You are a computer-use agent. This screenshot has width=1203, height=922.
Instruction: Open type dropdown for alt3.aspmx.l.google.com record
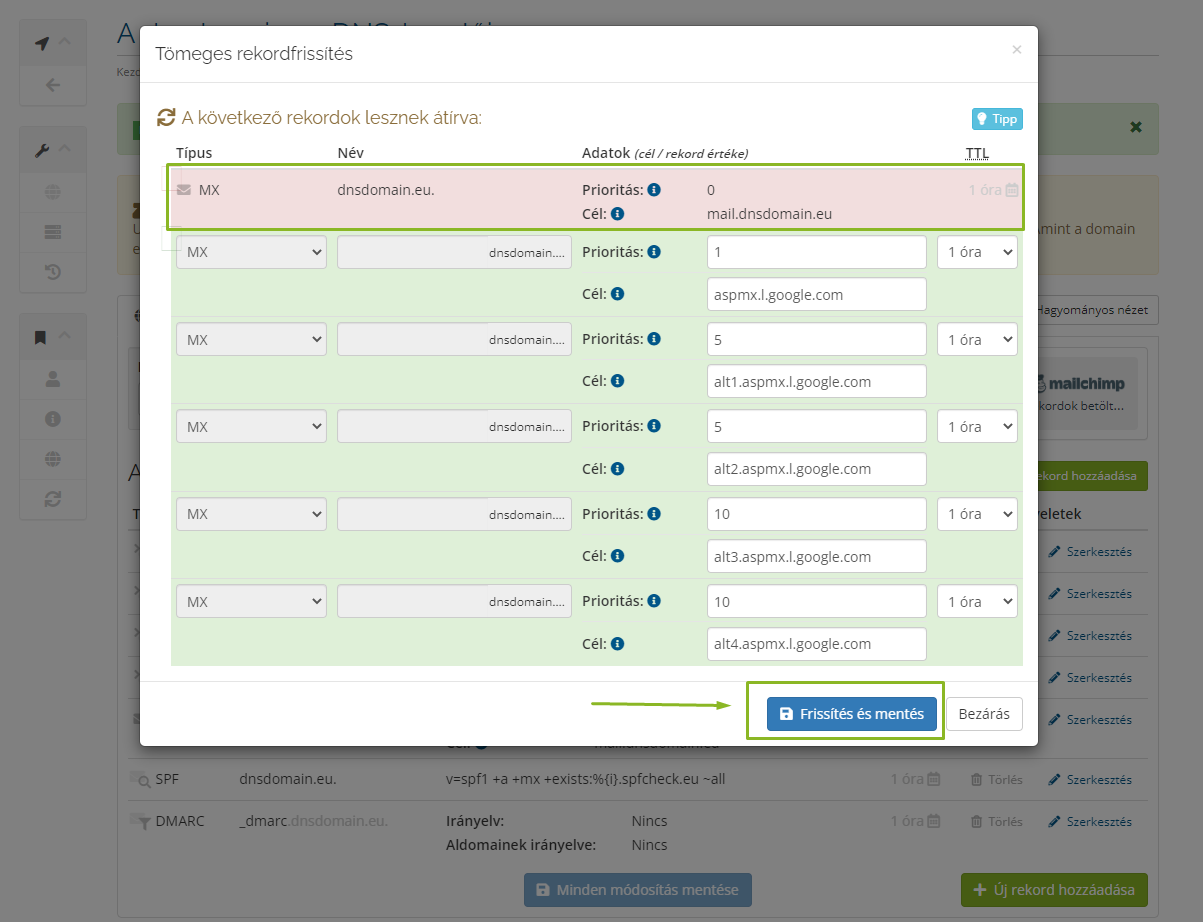251,514
